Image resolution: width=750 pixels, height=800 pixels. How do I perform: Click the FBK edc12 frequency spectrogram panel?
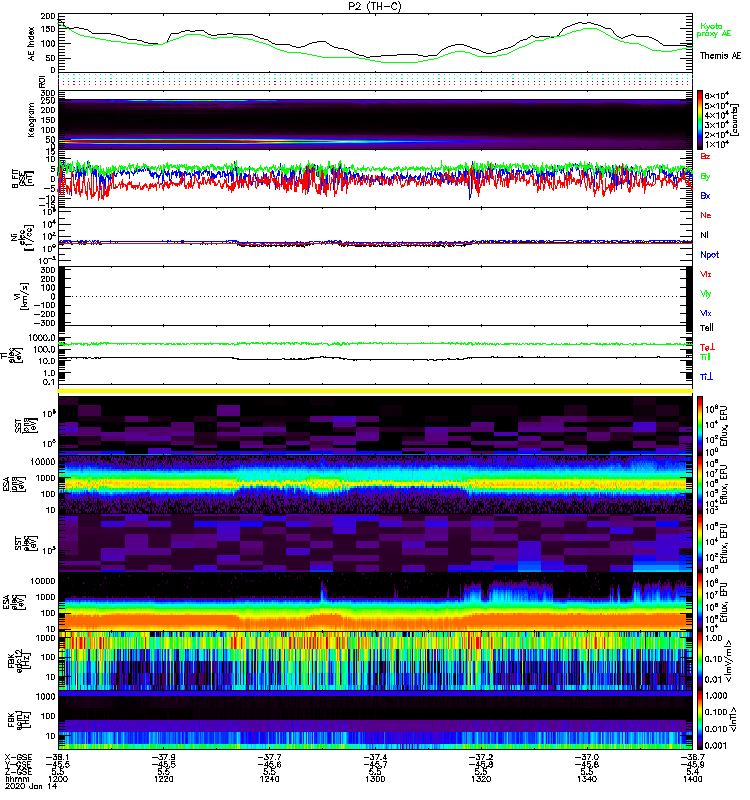[375, 661]
